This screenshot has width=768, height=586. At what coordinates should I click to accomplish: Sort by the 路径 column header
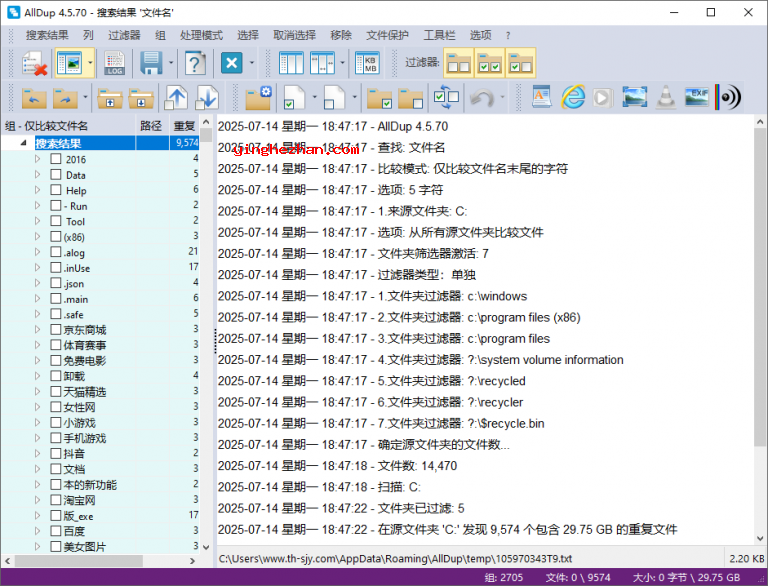152,126
